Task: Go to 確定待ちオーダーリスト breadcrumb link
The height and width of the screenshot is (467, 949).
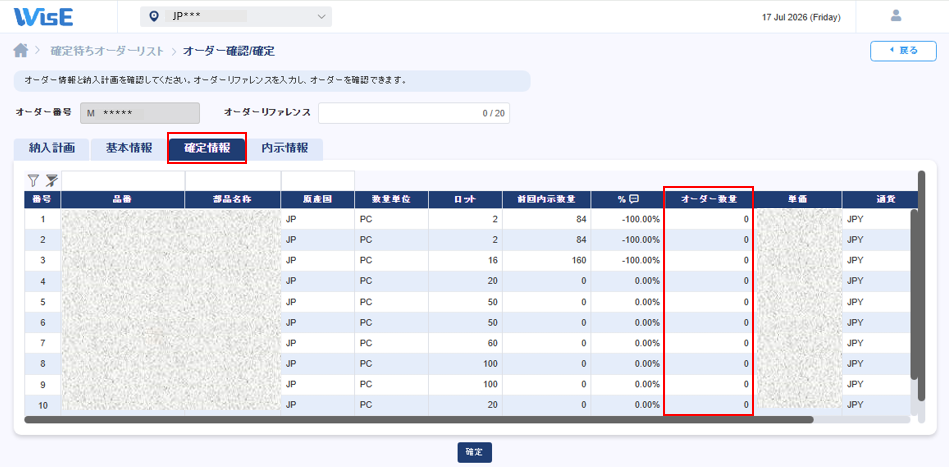Action: coord(107,51)
